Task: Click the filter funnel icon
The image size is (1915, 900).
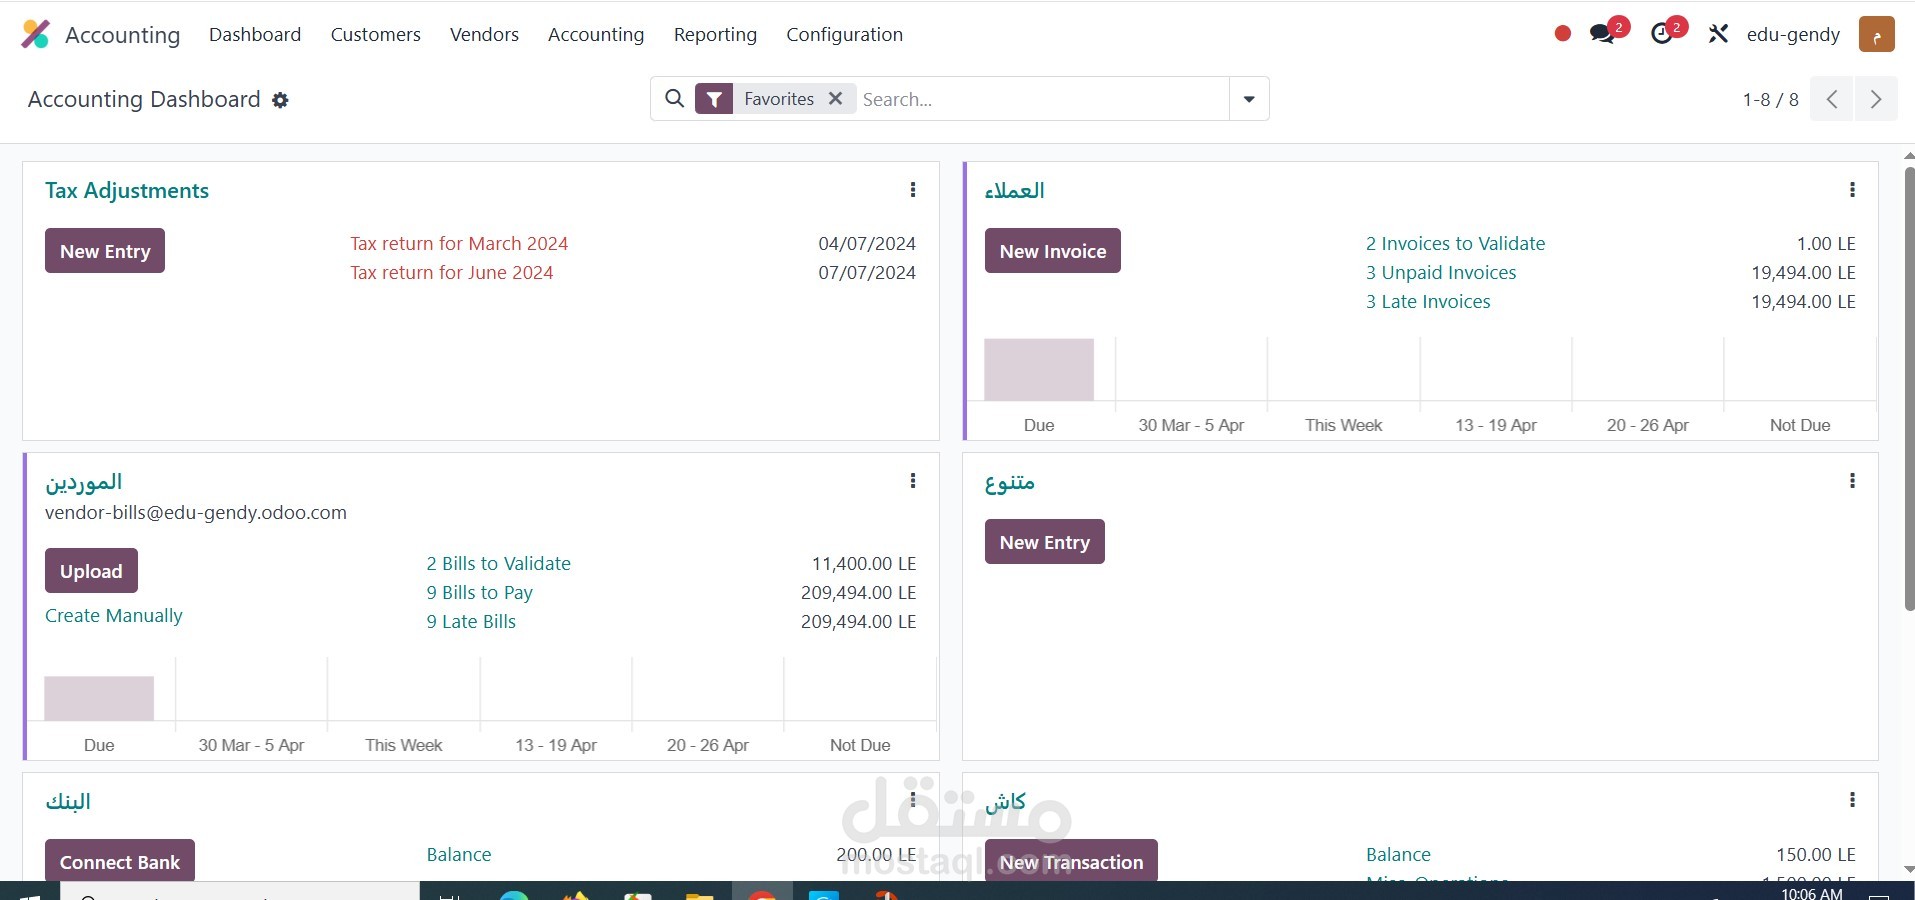Action: coord(714,99)
